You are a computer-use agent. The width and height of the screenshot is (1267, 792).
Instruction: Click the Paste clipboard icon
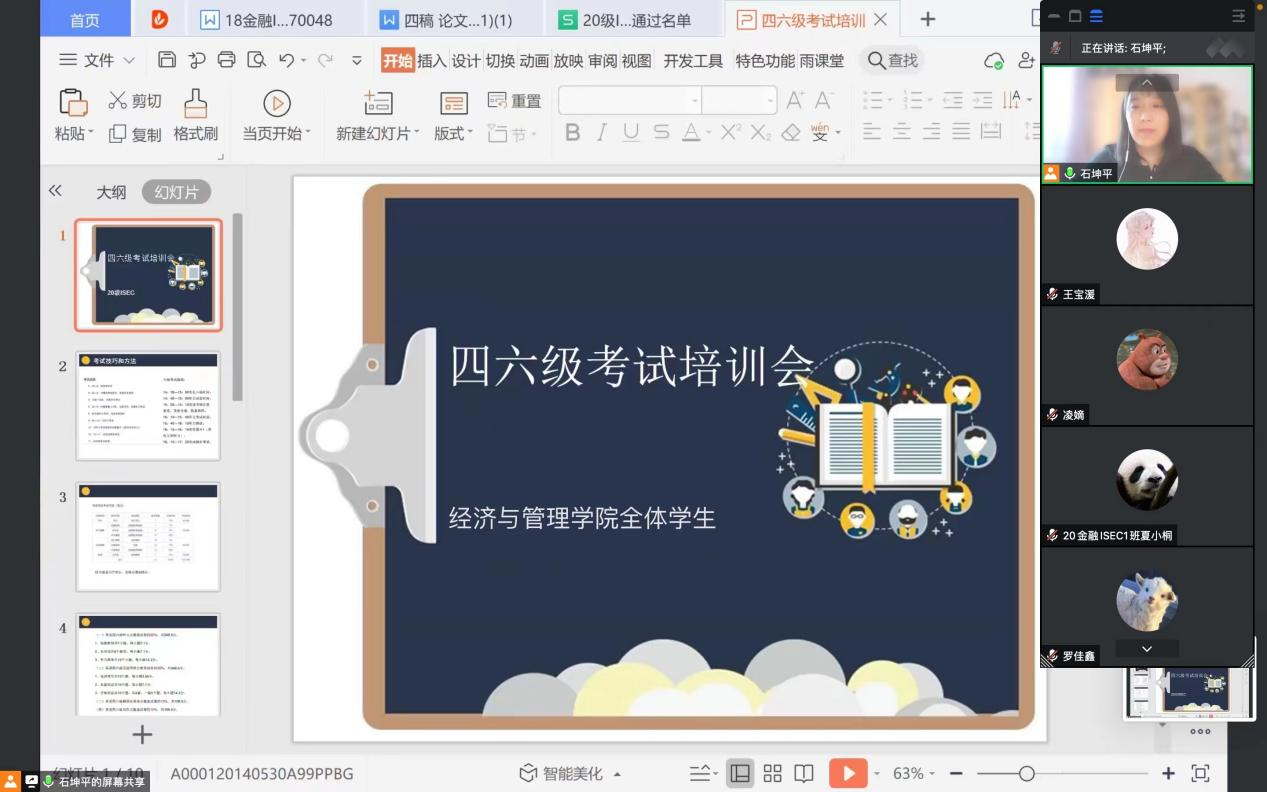click(x=73, y=102)
